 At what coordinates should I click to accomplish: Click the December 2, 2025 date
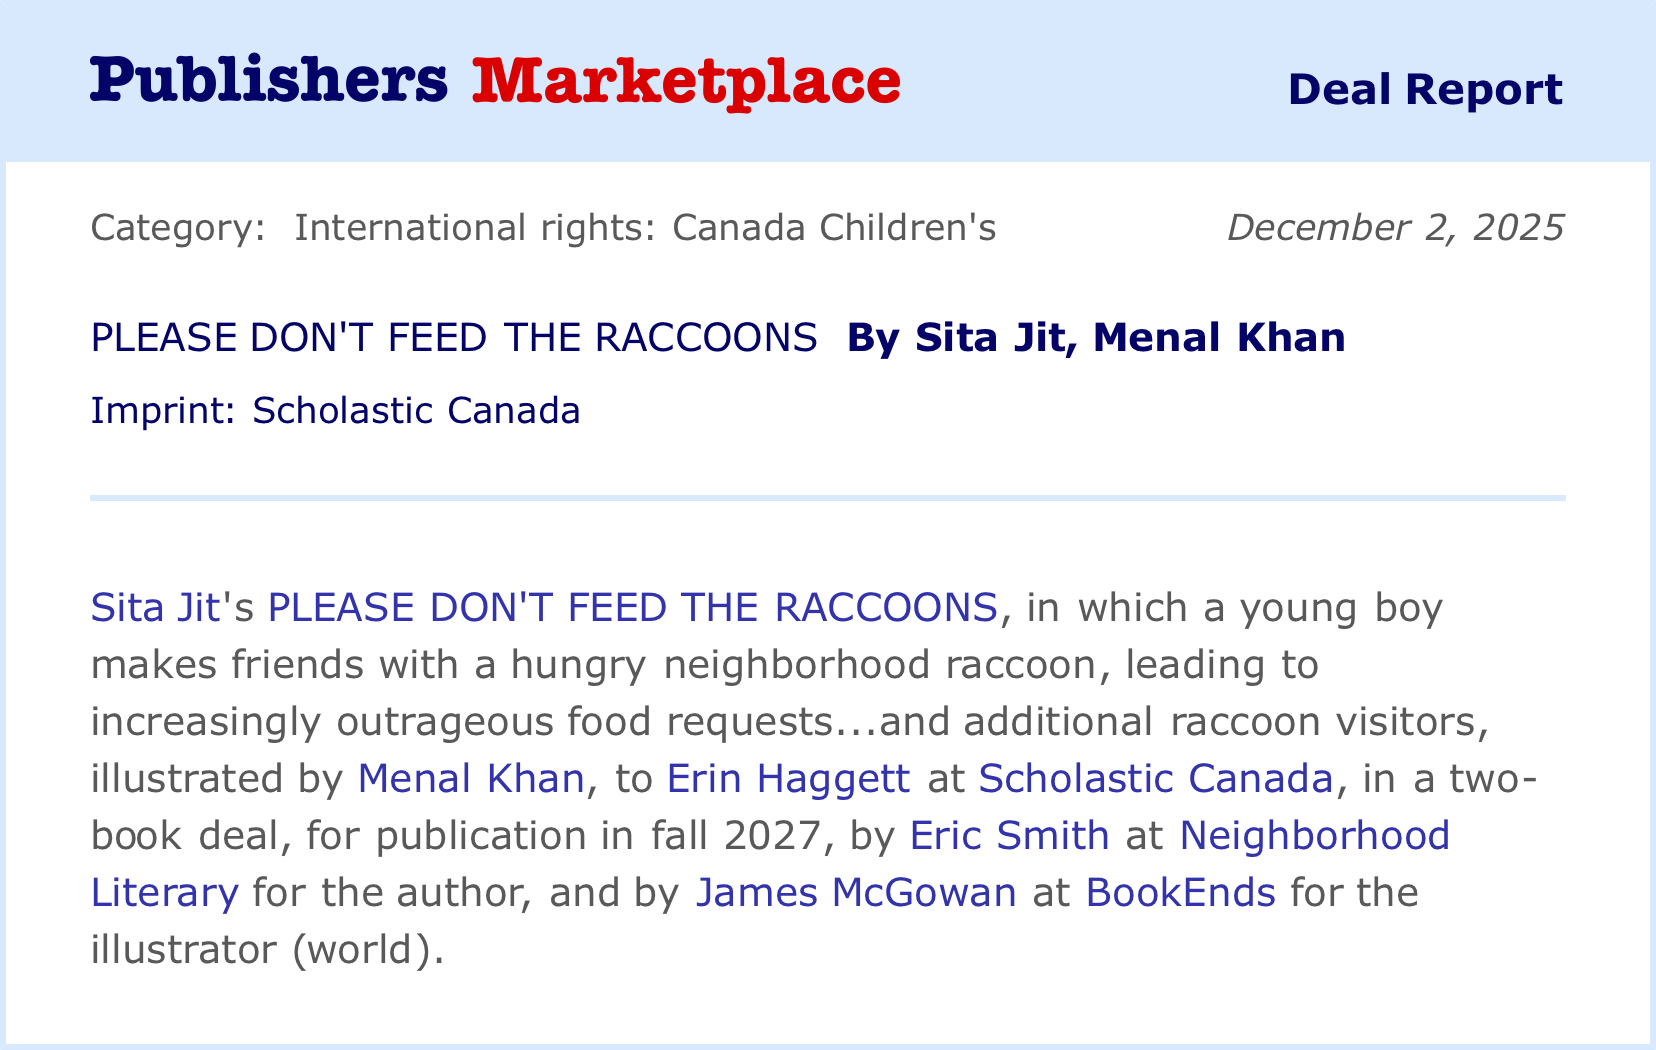click(x=1395, y=228)
